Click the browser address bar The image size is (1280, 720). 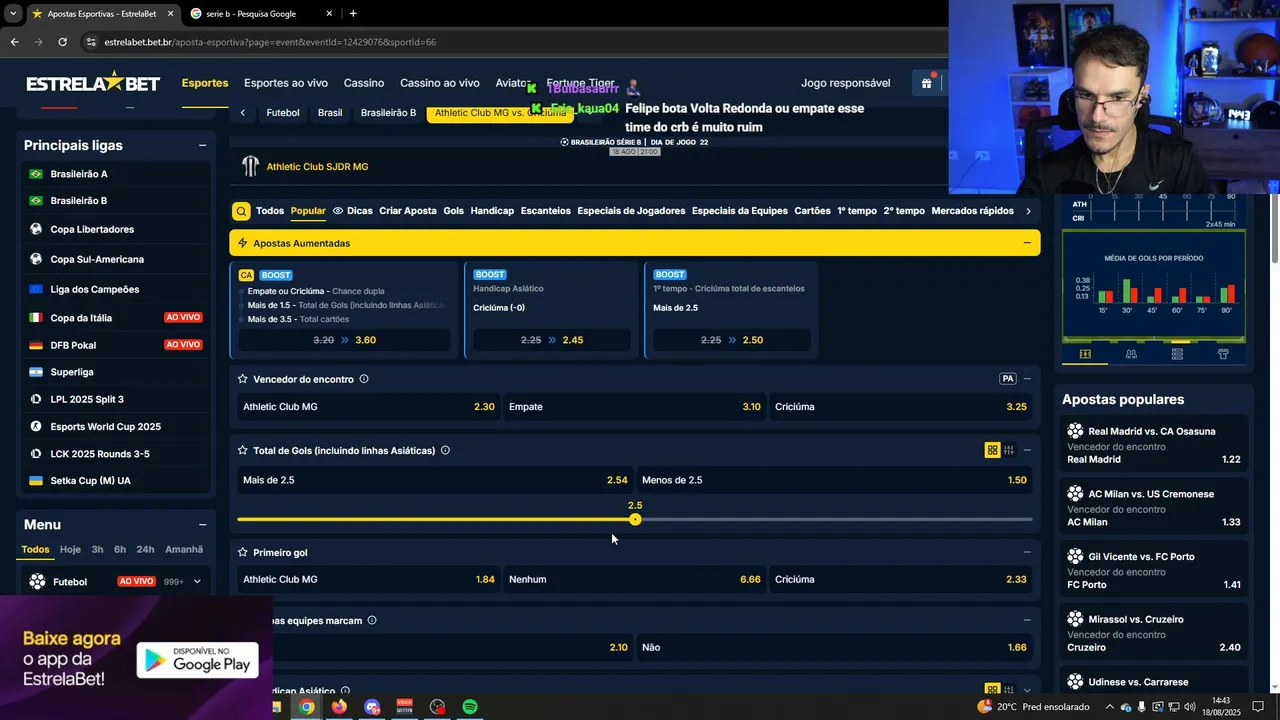coord(510,42)
